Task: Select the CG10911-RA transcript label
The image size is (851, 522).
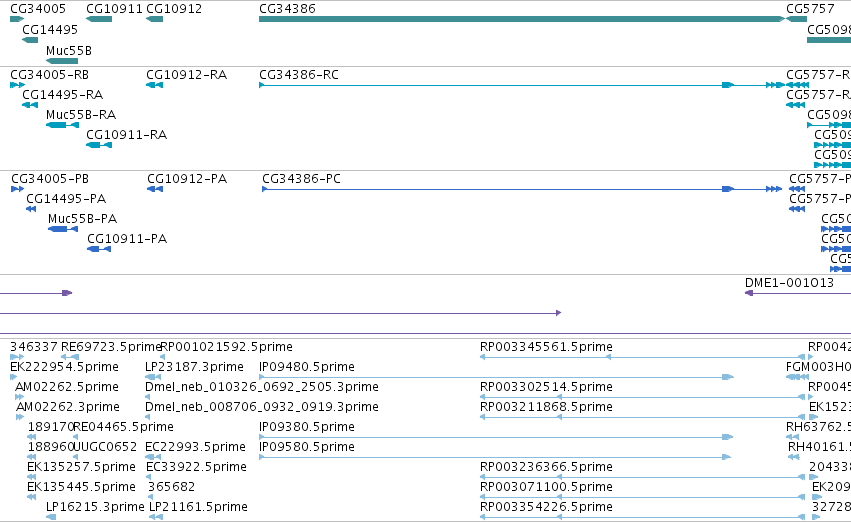Action: pyautogui.click(x=126, y=135)
